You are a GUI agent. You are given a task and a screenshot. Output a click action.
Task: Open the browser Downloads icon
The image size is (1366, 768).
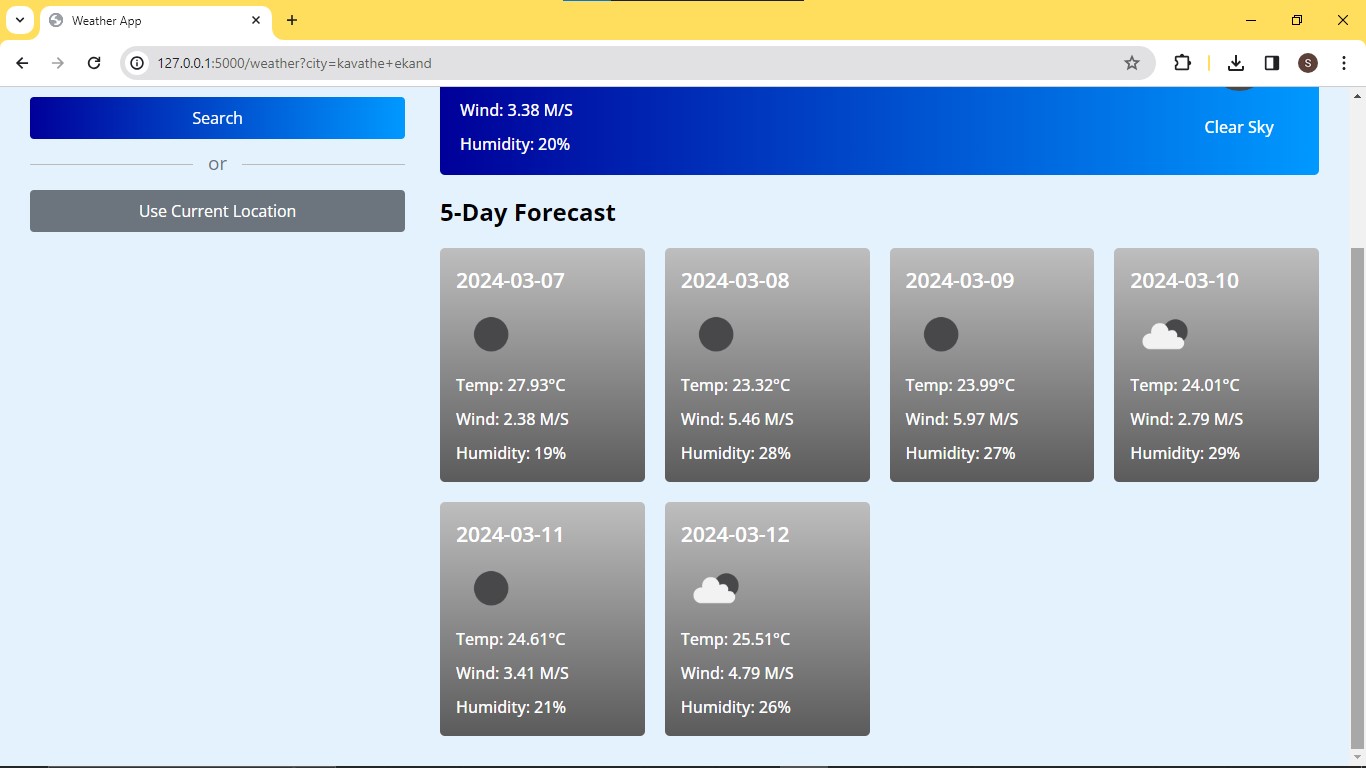point(1236,63)
